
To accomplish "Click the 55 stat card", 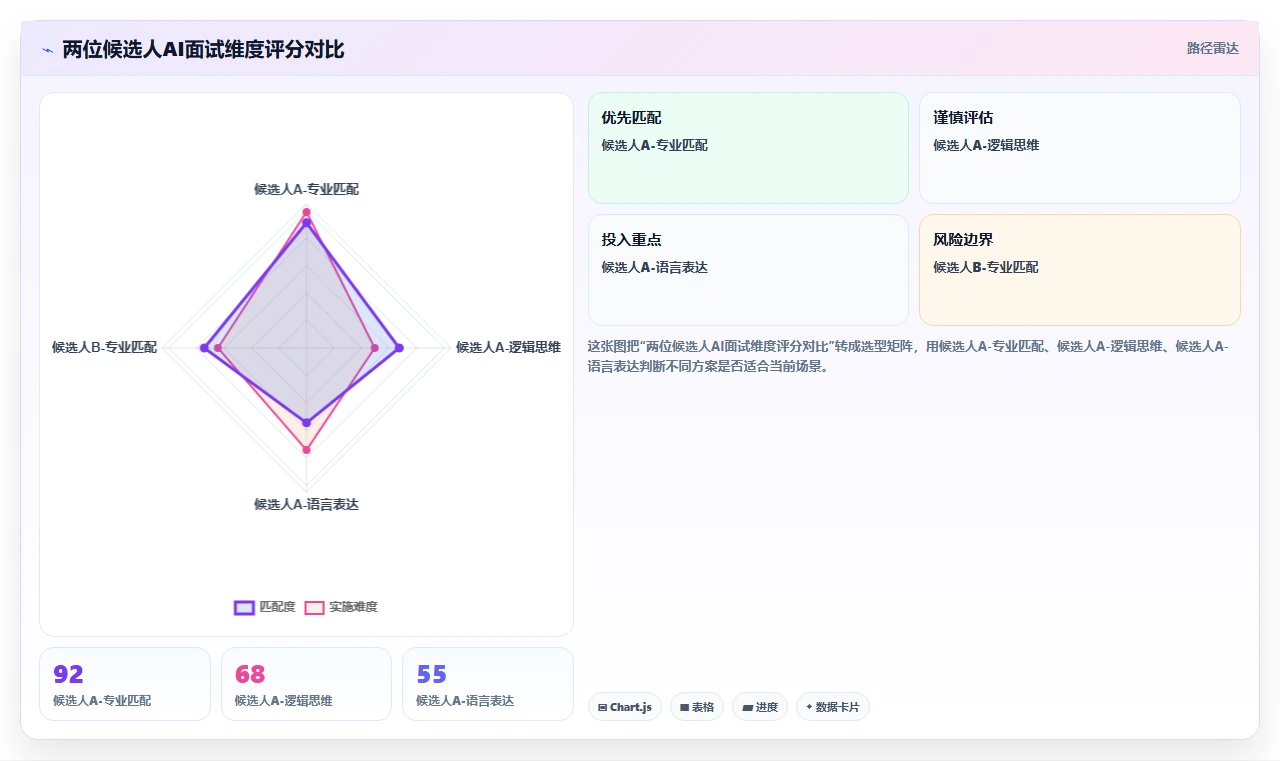I will coord(488,684).
